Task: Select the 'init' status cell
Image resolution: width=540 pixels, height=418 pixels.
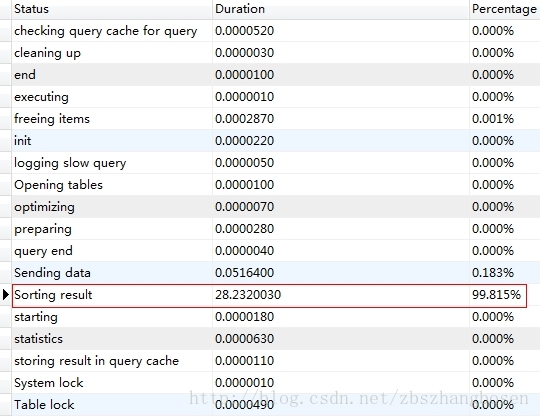Action: point(112,141)
